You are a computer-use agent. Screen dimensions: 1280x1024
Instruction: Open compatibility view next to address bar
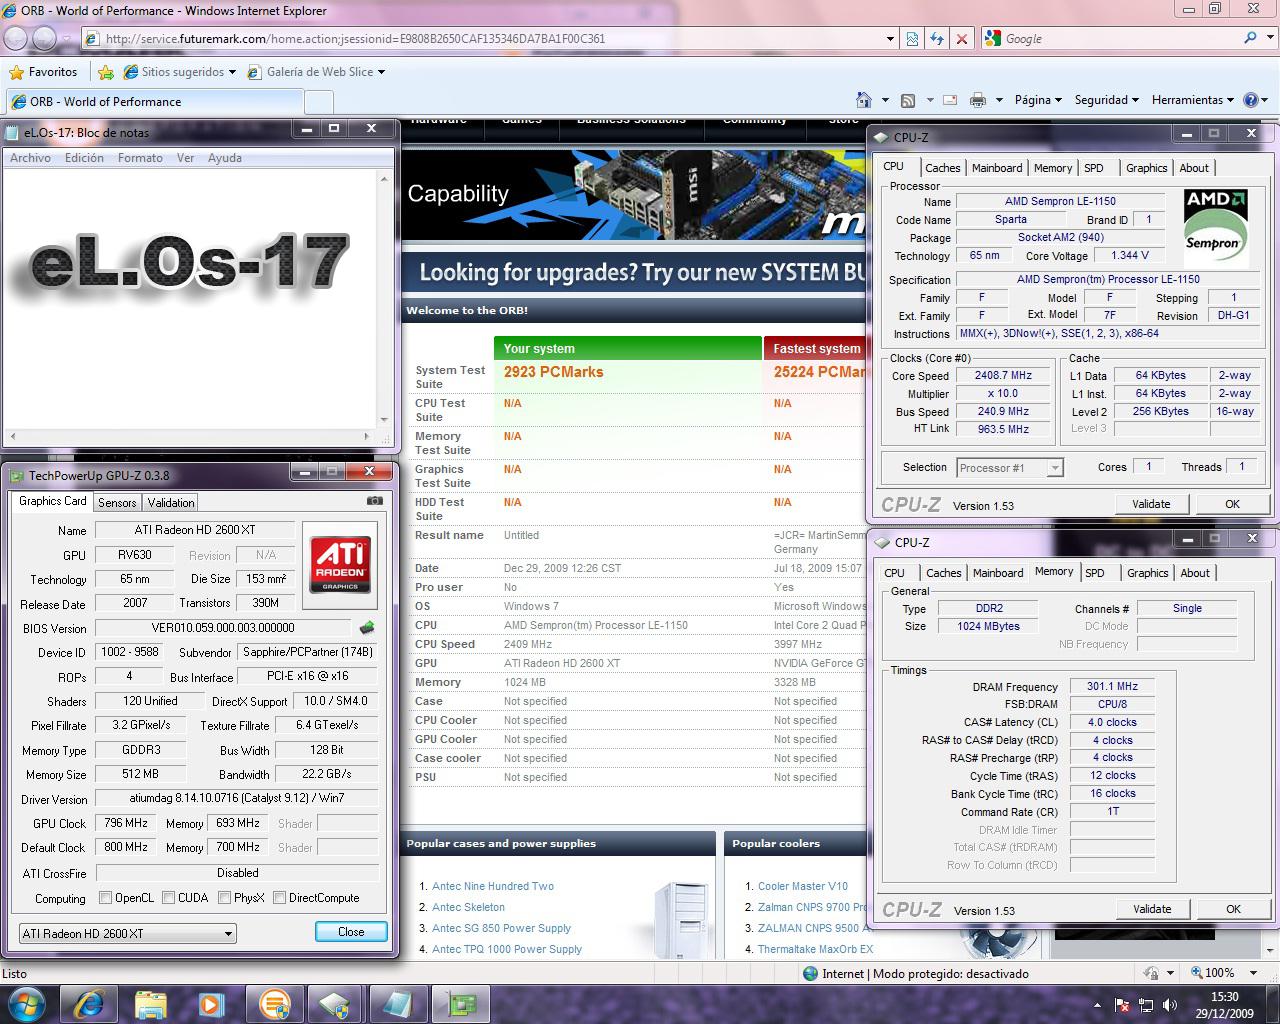coord(913,38)
